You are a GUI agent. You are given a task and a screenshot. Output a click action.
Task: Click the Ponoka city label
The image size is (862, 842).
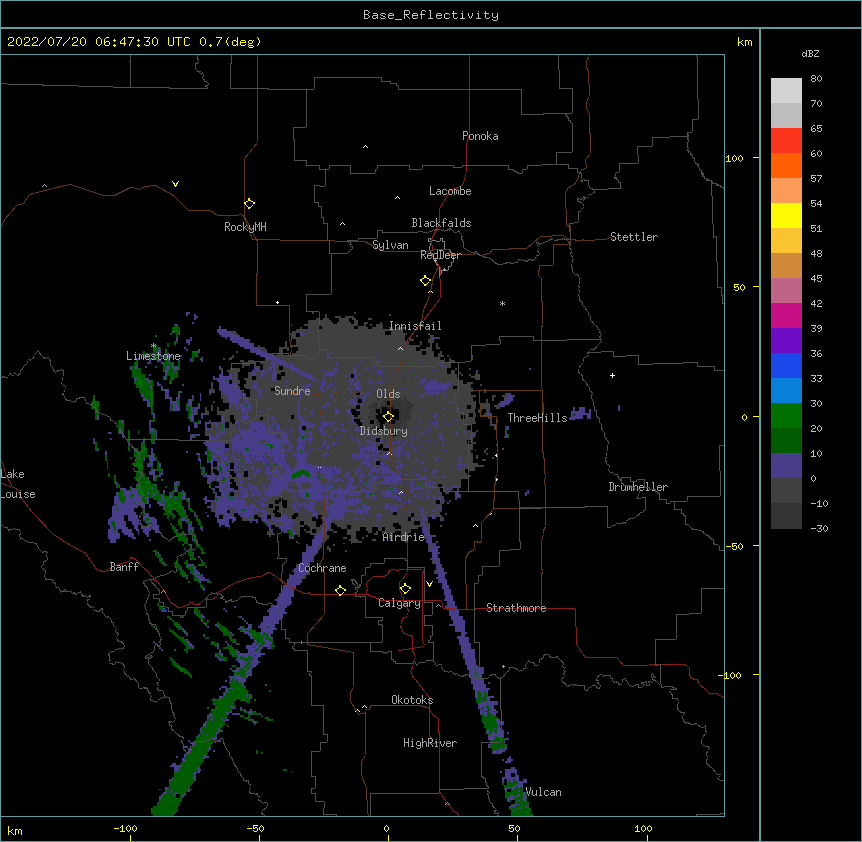(480, 136)
